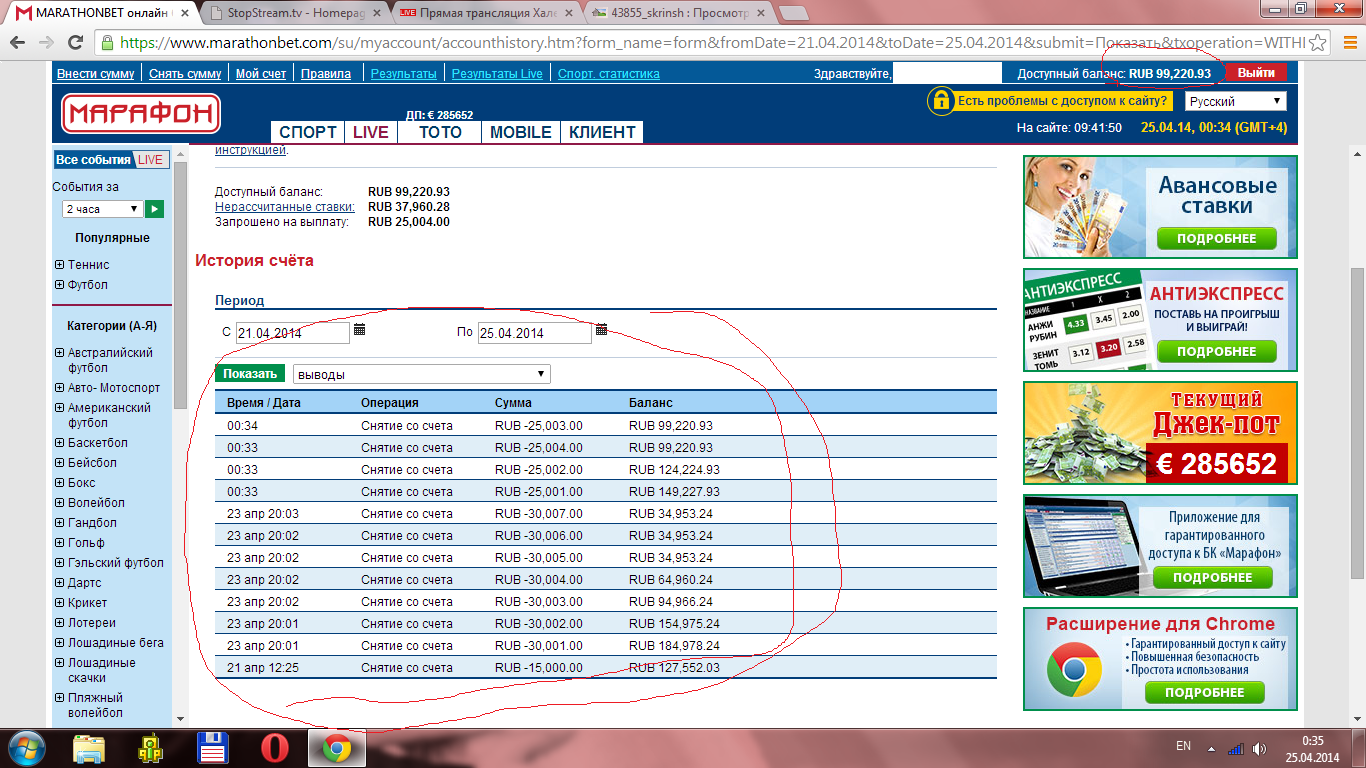Viewport: 1366px width, 768px height.
Task: Click the volume speaker tray icon
Action: click(1258, 748)
